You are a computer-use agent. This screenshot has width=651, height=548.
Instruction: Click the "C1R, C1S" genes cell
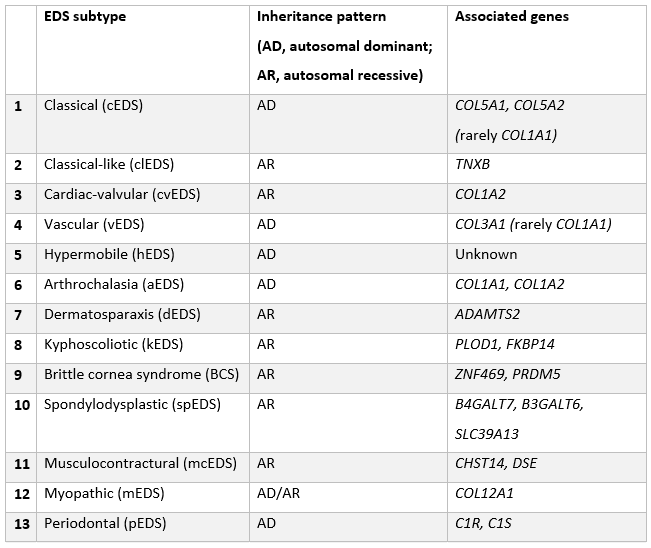[x=482, y=524]
